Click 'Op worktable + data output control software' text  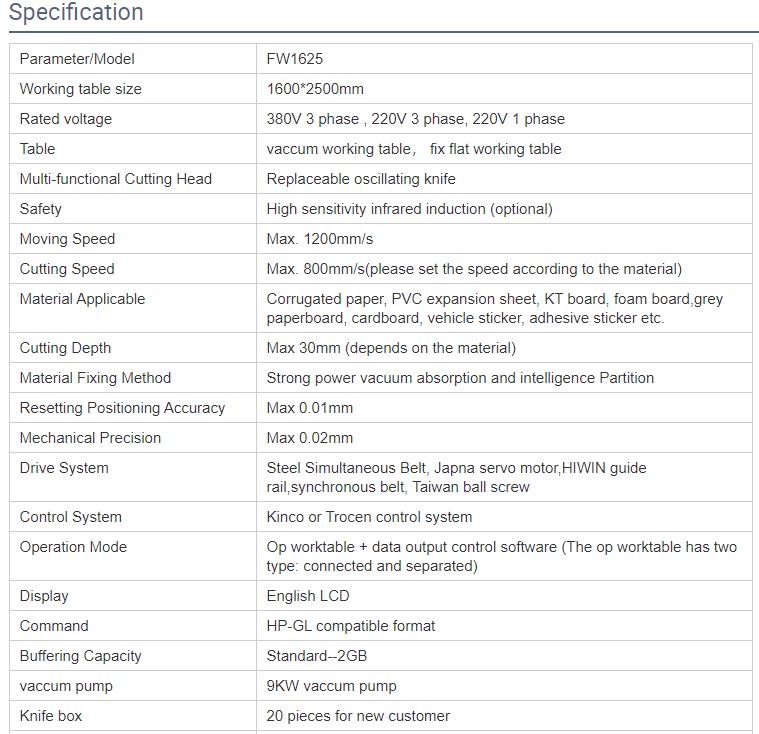pos(411,547)
